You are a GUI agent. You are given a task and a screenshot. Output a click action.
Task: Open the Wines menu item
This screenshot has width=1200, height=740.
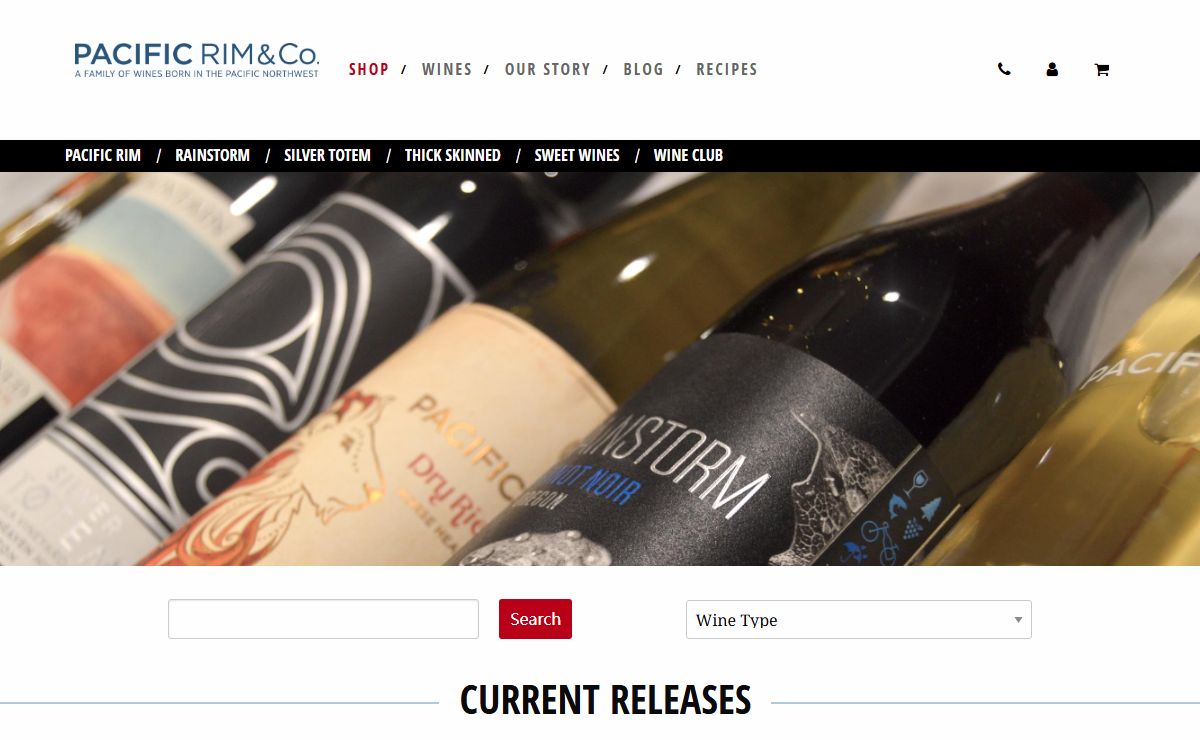tap(447, 69)
